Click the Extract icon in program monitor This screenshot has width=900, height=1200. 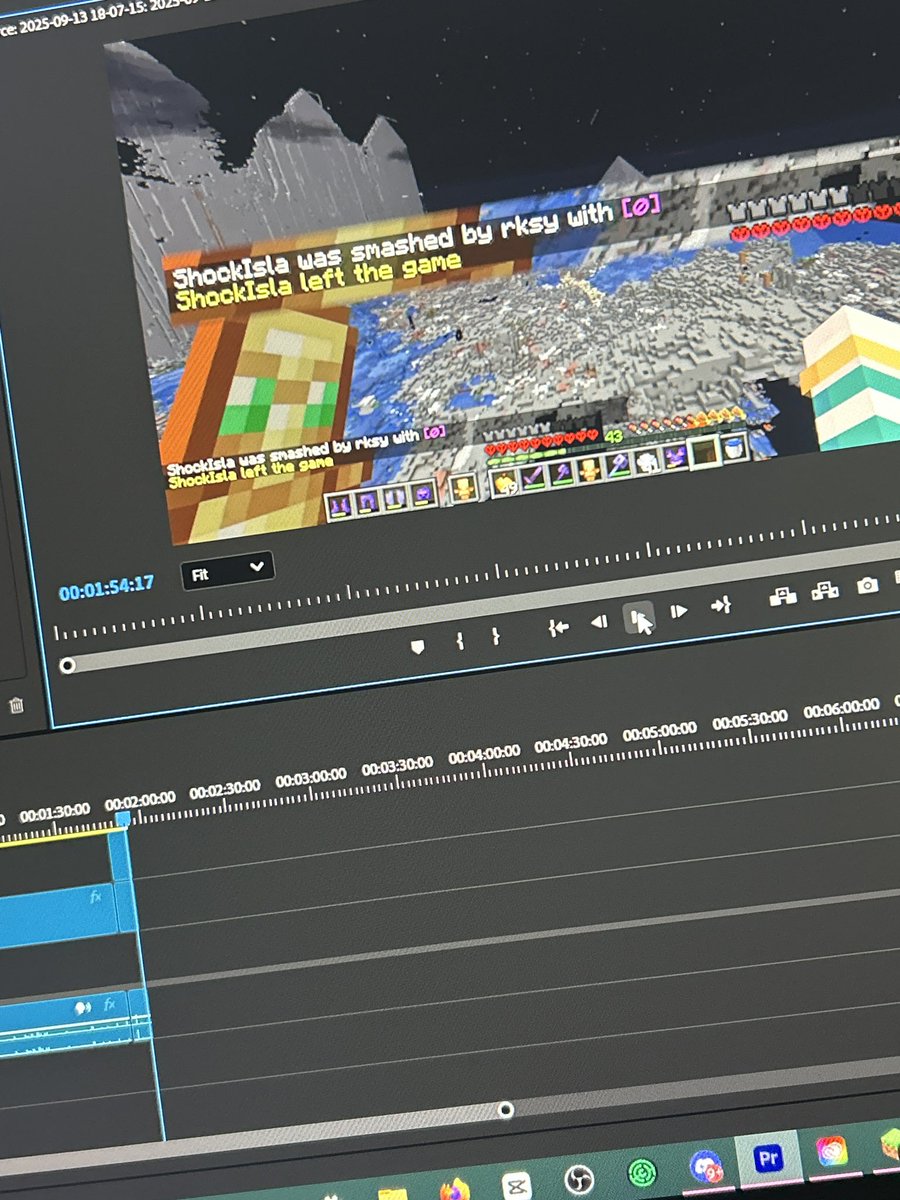point(825,591)
